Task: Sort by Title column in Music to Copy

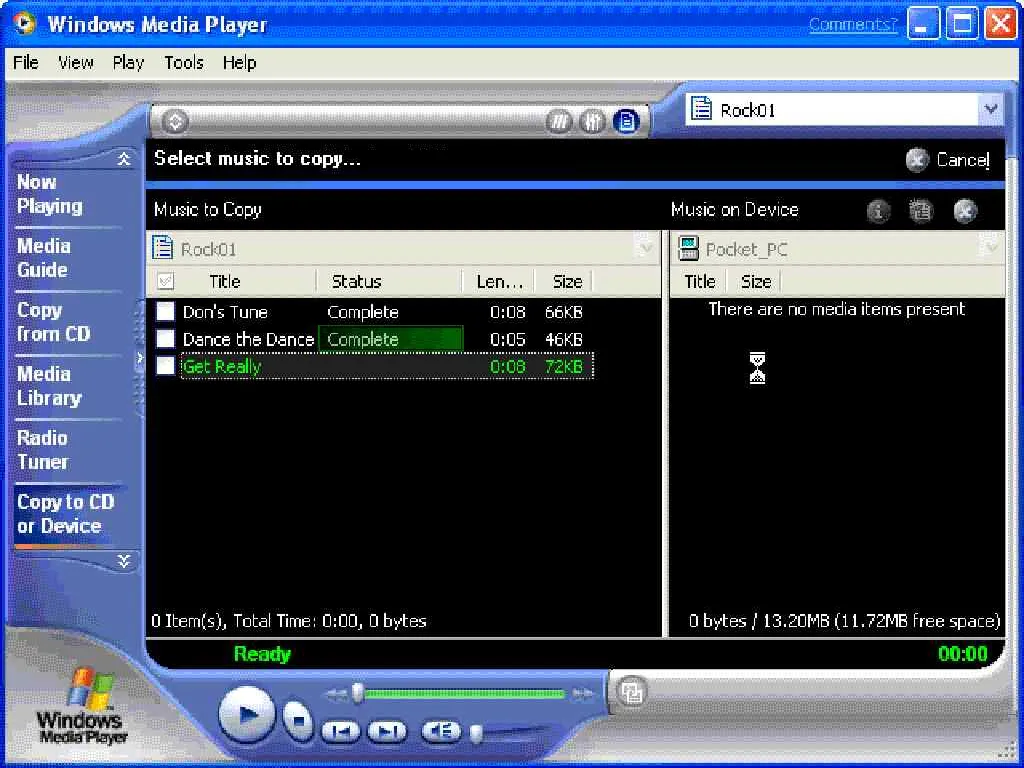Action: coord(225,281)
